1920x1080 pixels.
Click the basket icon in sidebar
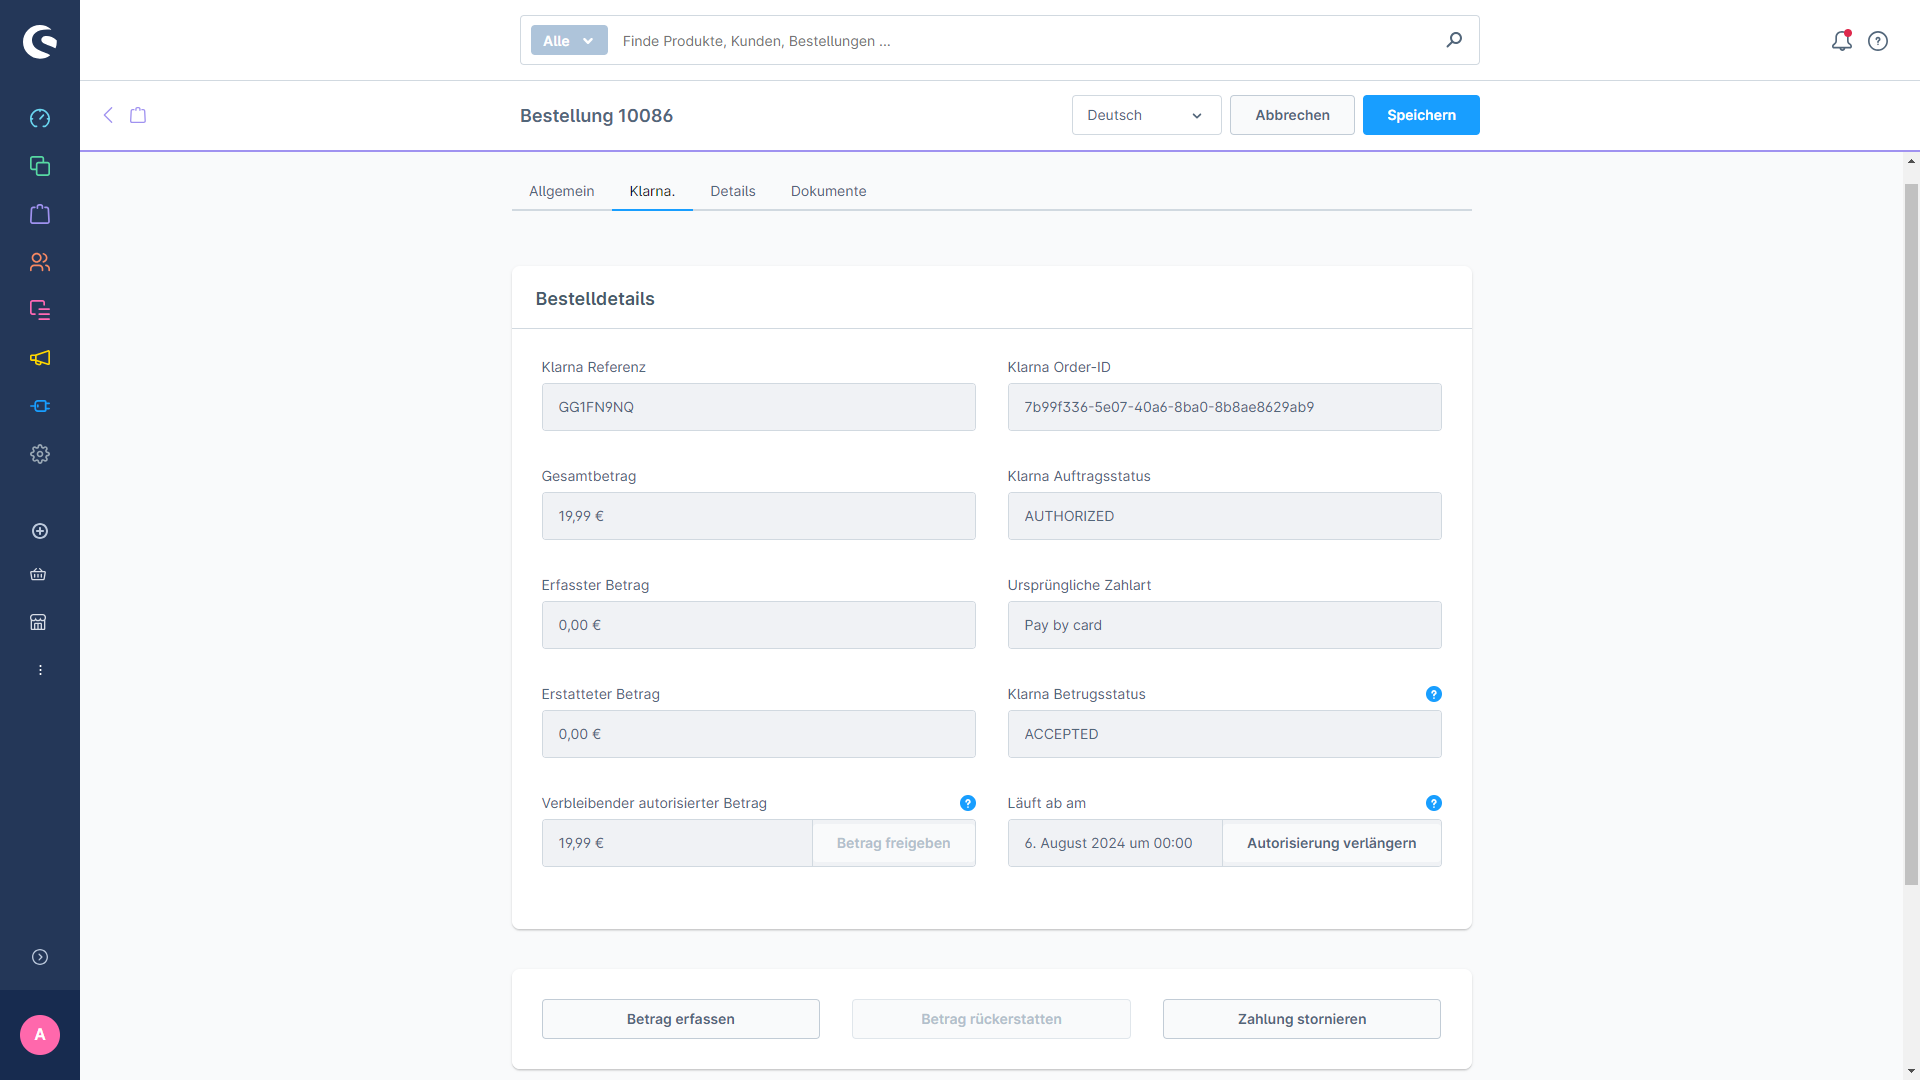pyautogui.click(x=38, y=574)
